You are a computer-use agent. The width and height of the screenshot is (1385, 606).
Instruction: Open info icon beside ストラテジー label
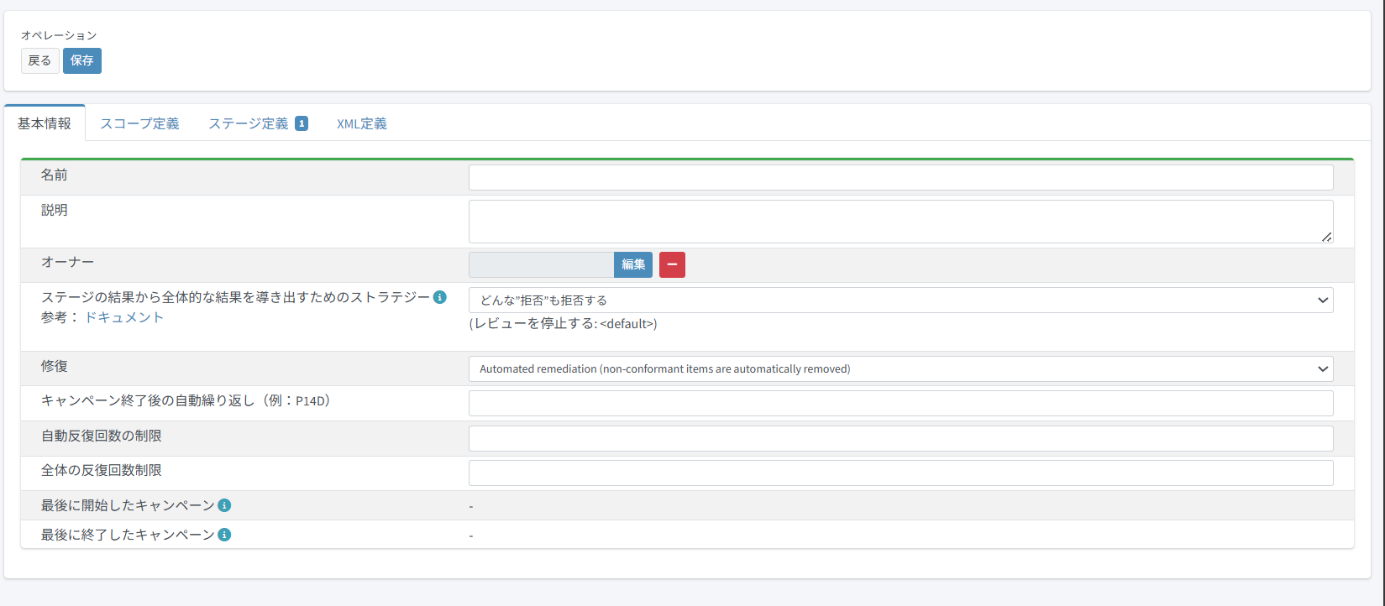coord(440,297)
